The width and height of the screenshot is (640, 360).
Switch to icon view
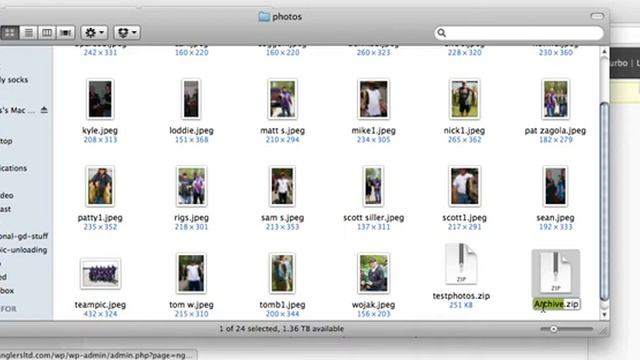coord(10,32)
